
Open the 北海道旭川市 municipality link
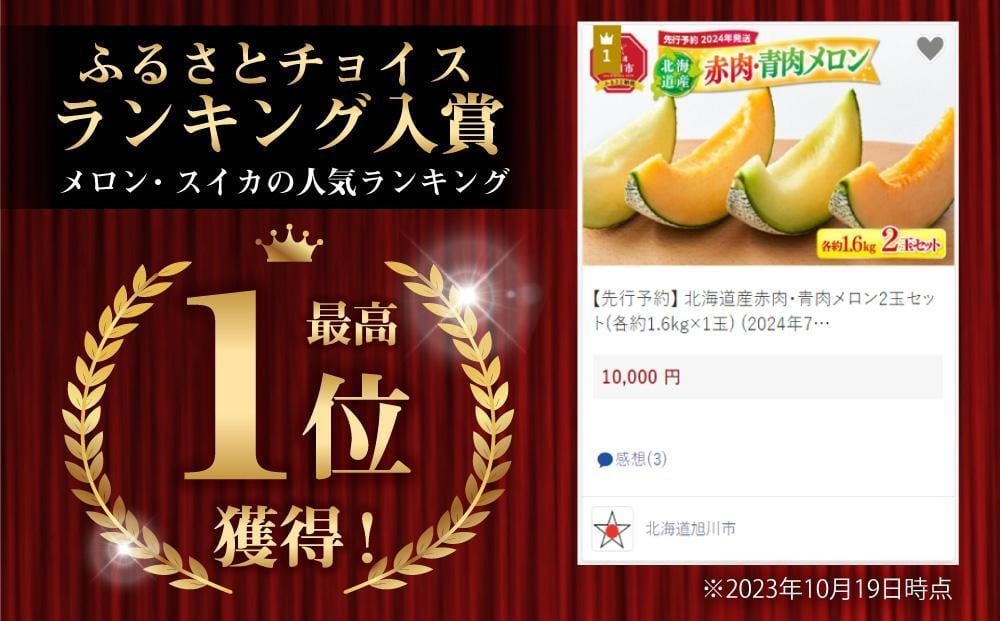[691, 529]
